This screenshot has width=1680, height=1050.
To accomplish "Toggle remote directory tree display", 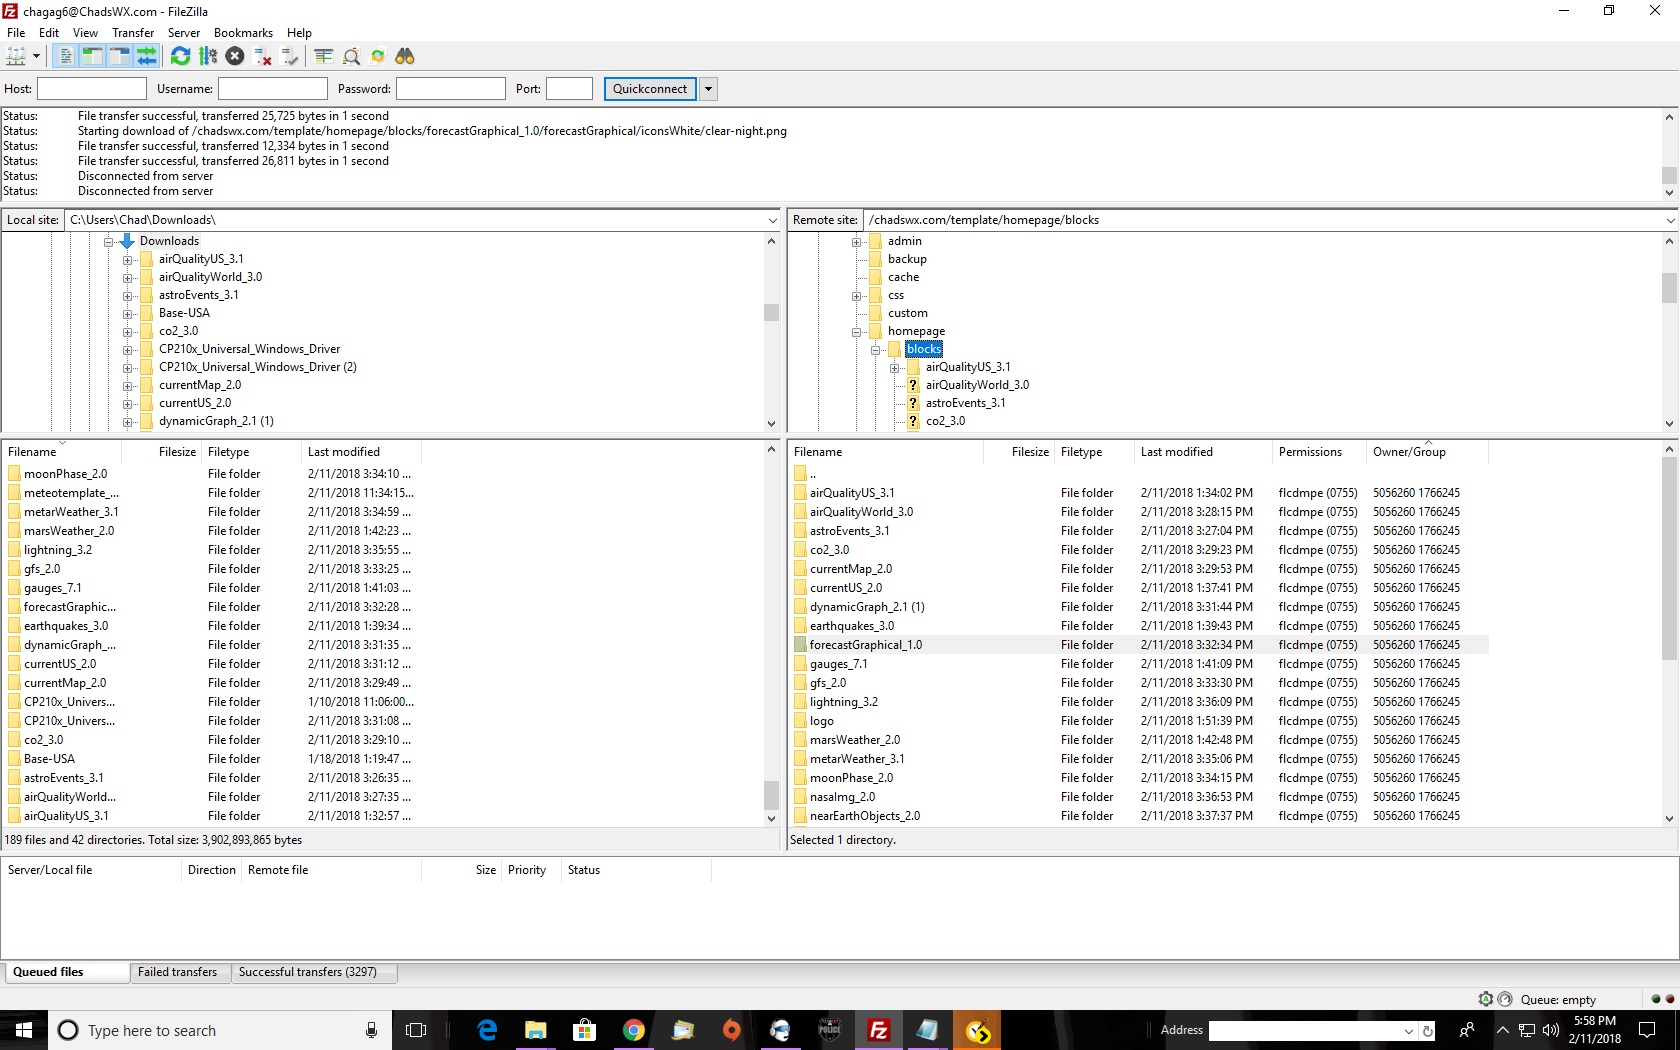I will click(x=119, y=56).
